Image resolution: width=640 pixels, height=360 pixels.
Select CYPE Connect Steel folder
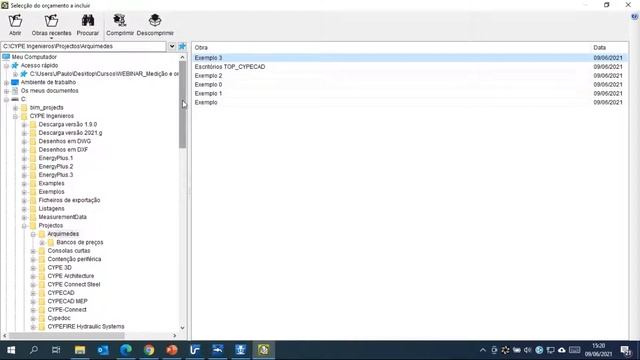coord(73,284)
